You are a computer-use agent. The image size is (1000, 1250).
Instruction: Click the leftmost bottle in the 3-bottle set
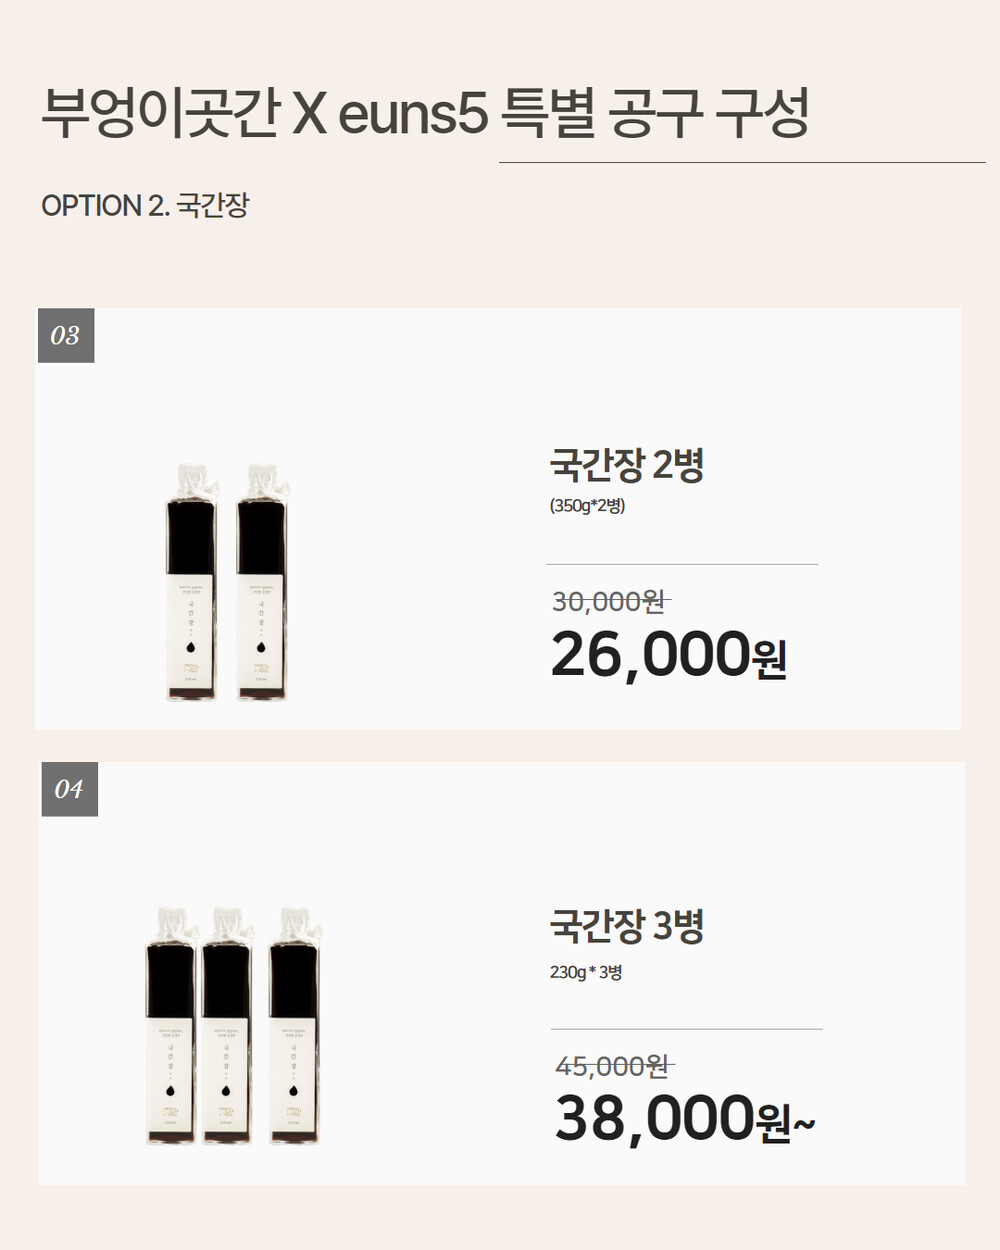point(171,1030)
